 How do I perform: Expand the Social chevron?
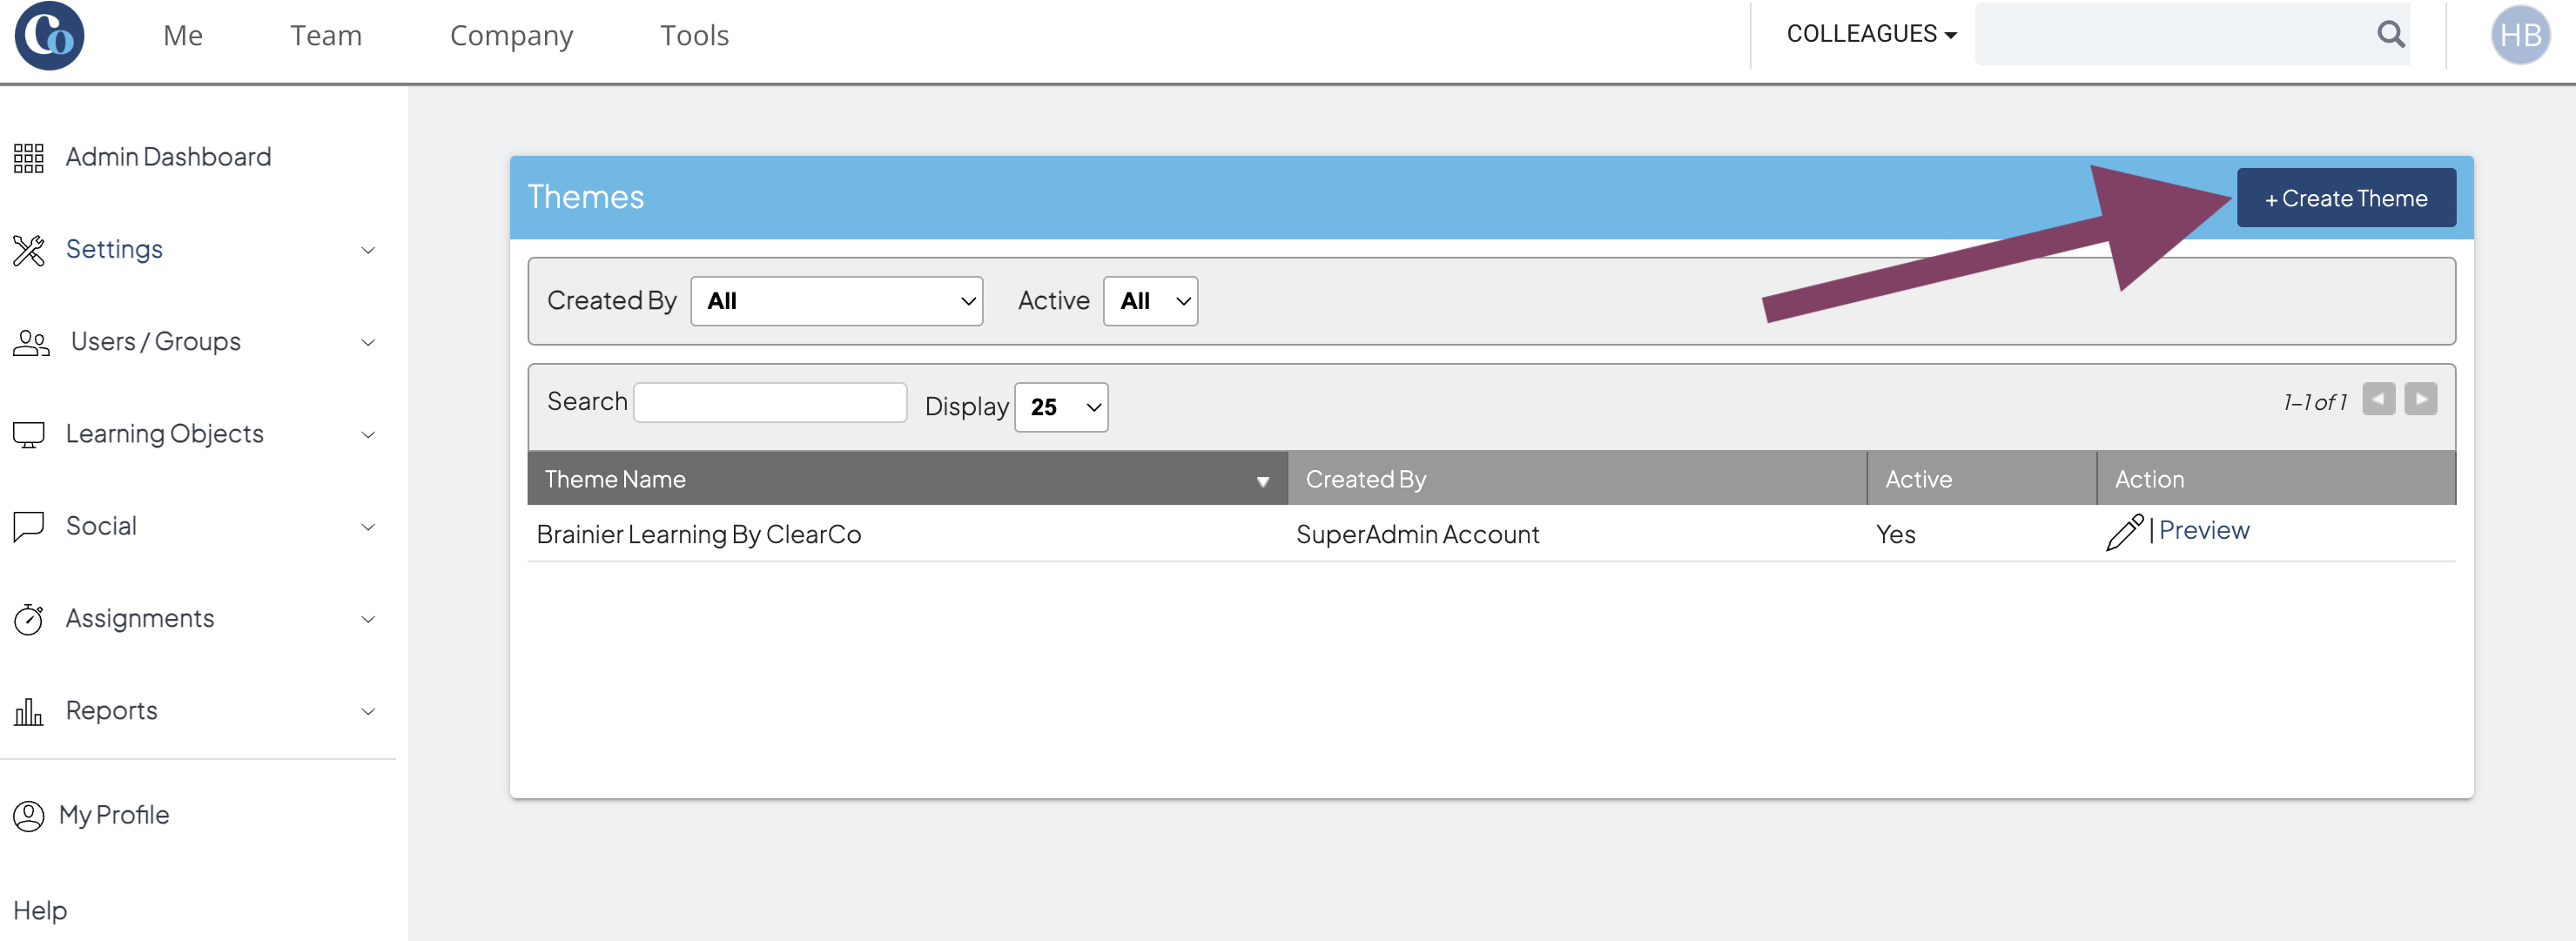(x=368, y=527)
